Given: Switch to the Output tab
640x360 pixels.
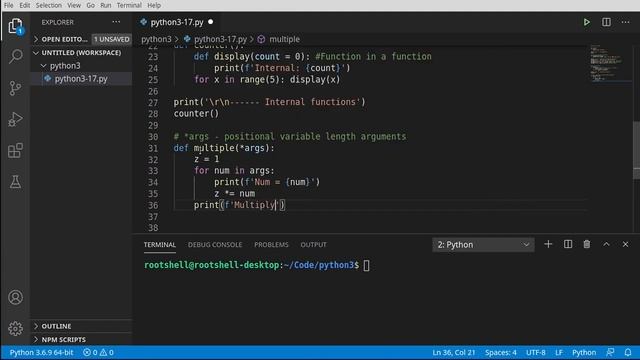Looking at the screenshot, I should click(x=313, y=245).
